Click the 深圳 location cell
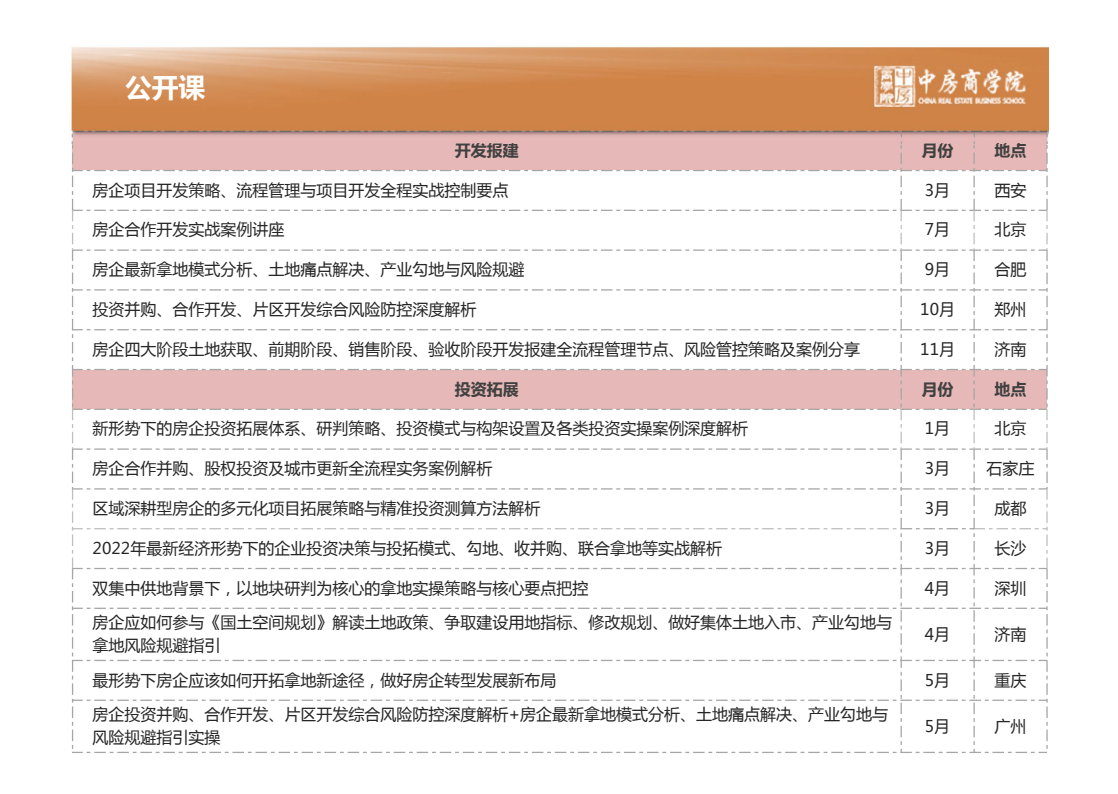1118x794 pixels. [1010, 589]
